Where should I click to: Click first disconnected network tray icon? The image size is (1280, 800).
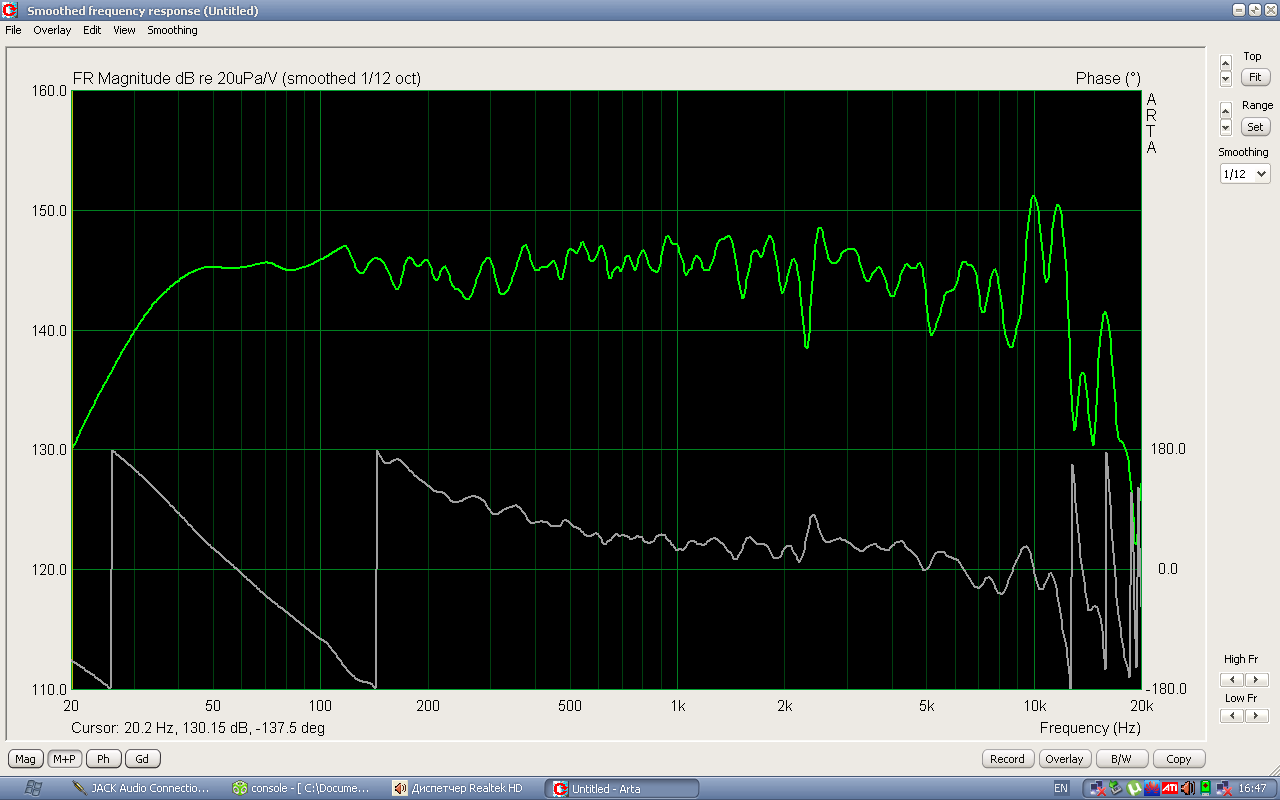(1098, 788)
